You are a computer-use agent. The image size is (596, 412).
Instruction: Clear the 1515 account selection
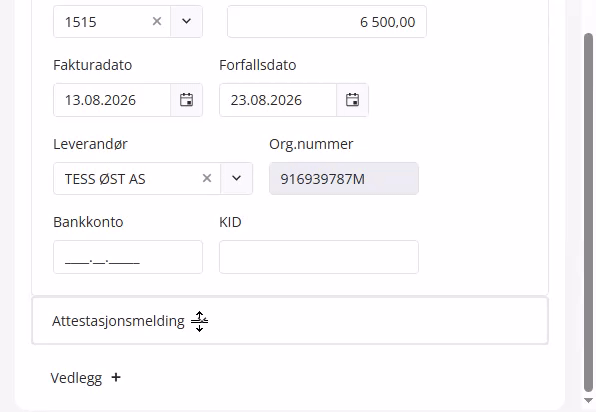157,21
